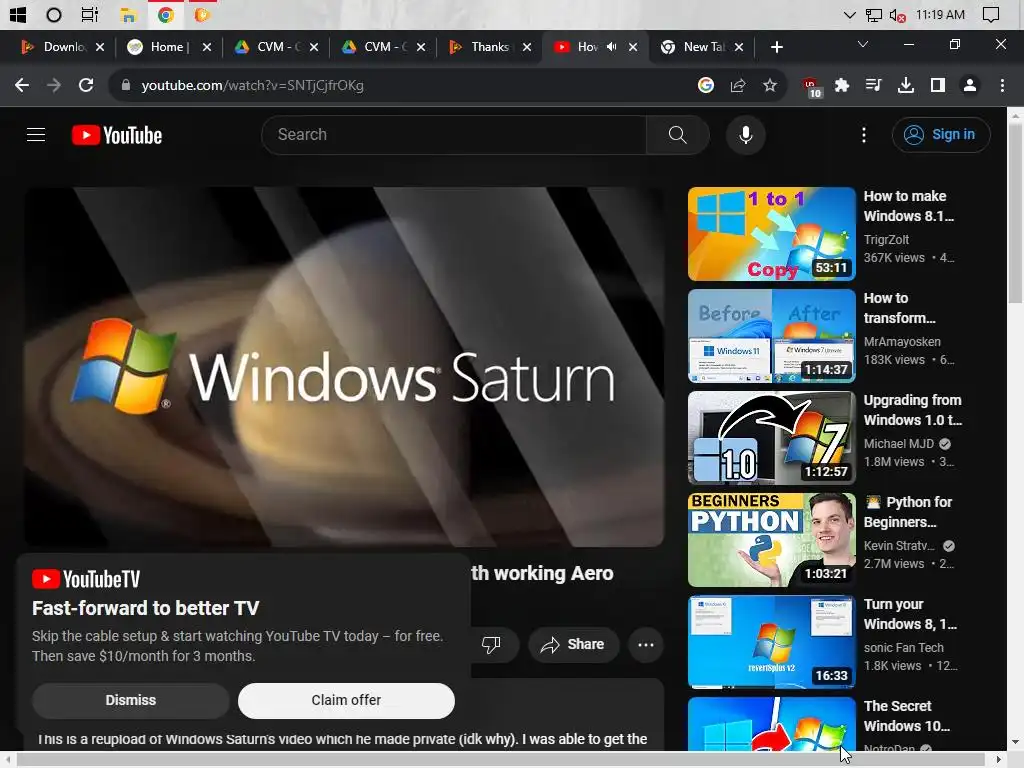
Task: Focus the YouTube Search field
Action: click(x=455, y=135)
